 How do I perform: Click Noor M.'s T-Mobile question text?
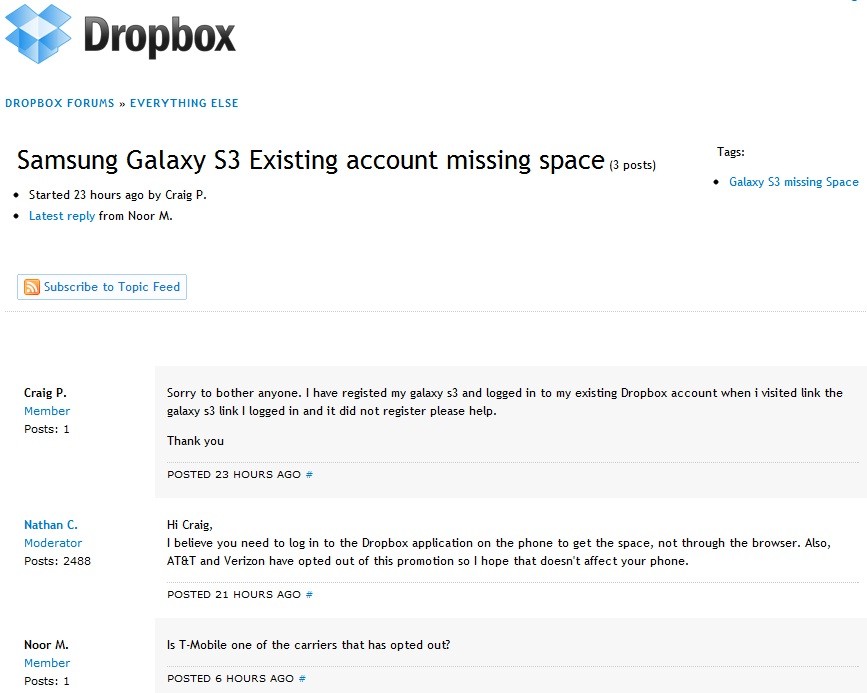tap(309, 645)
